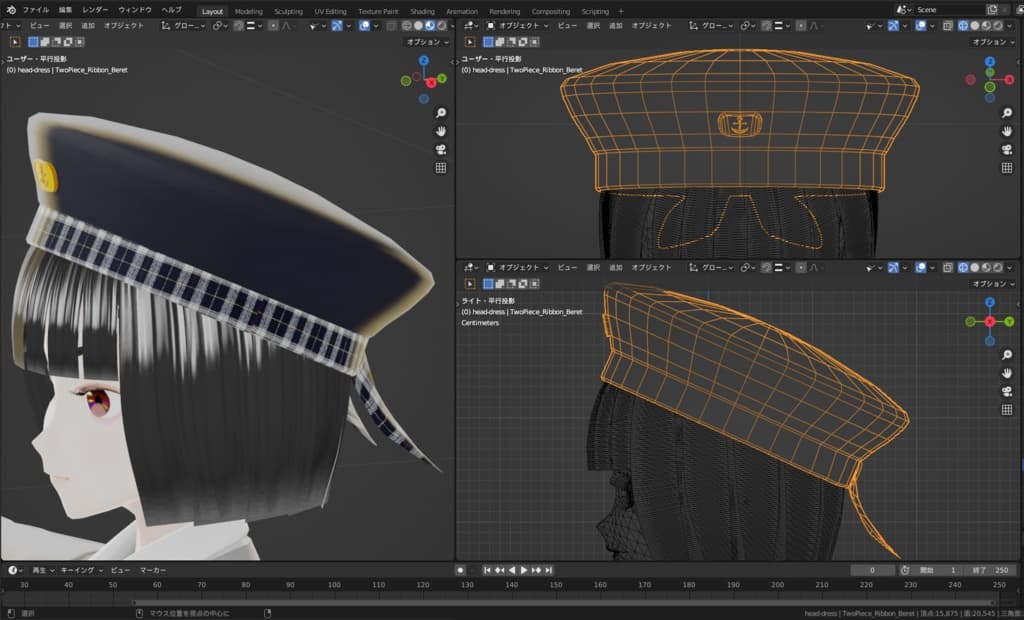The height and width of the screenshot is (620, 1024).
Task: Open the オプション dropdown in the left viewport
Action: pyautogui.click(x=426, y=42)
